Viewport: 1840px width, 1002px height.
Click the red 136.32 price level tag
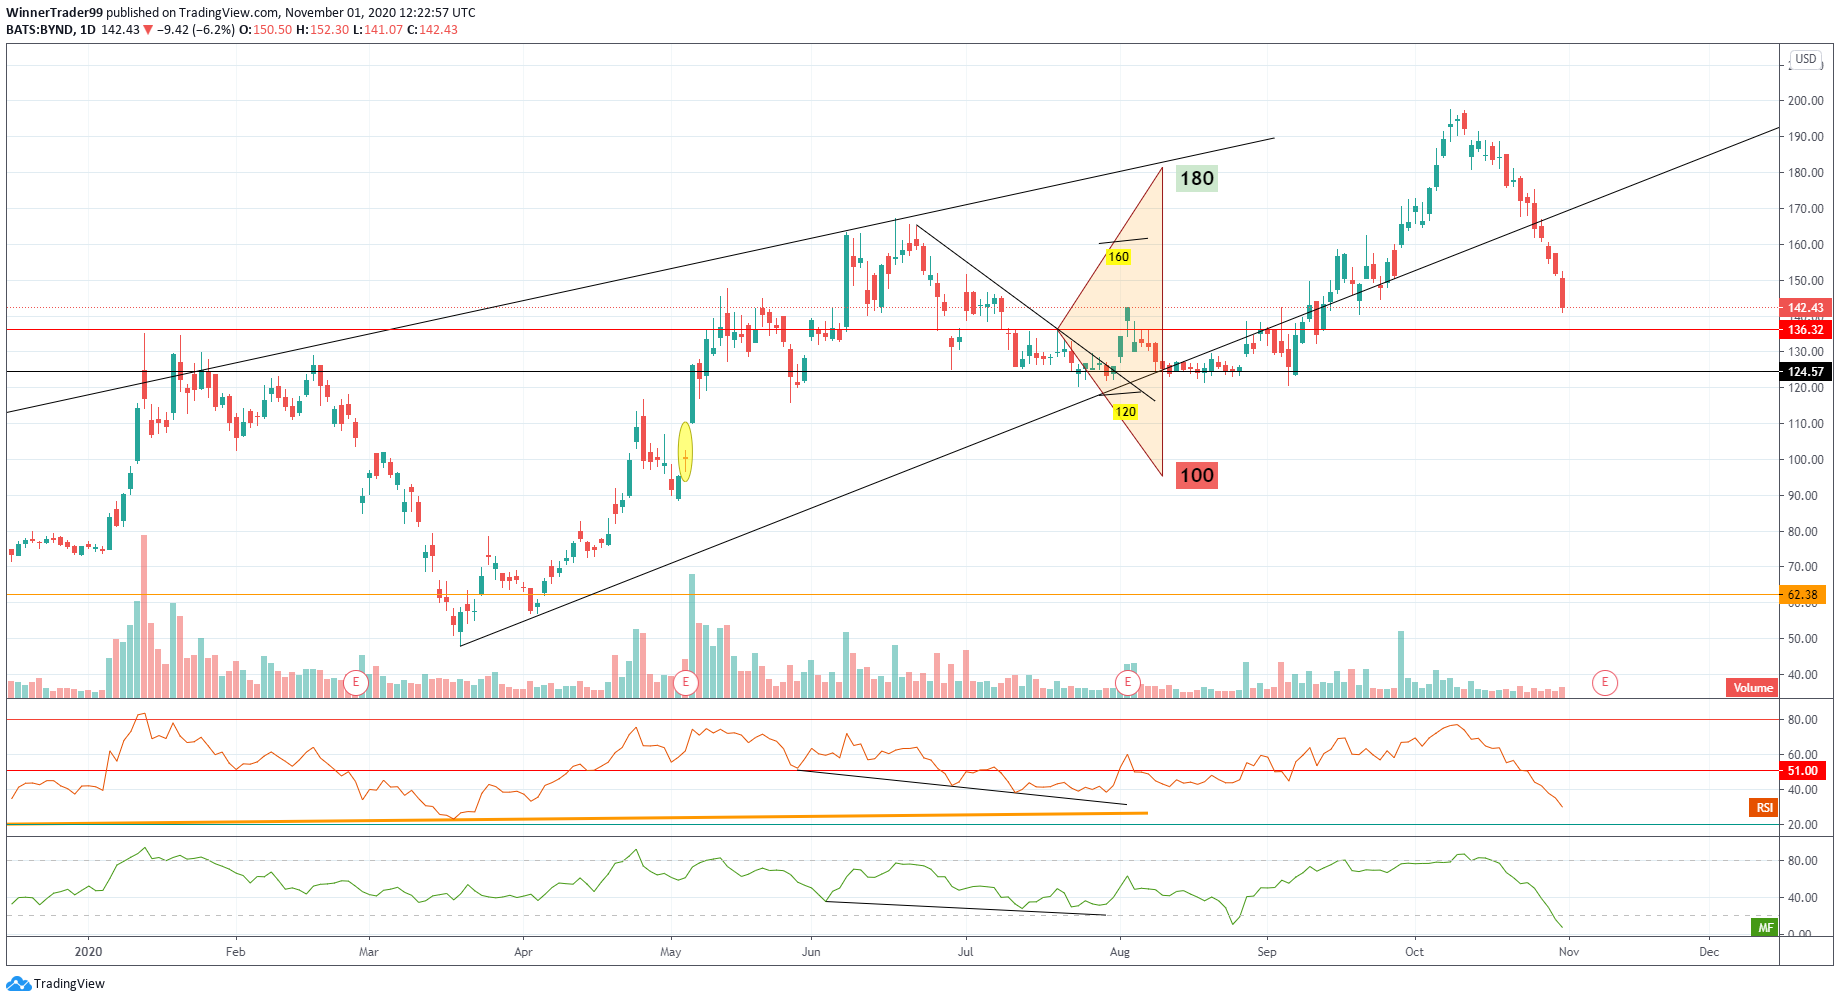pyautogui.click(x=1805, y=330)
